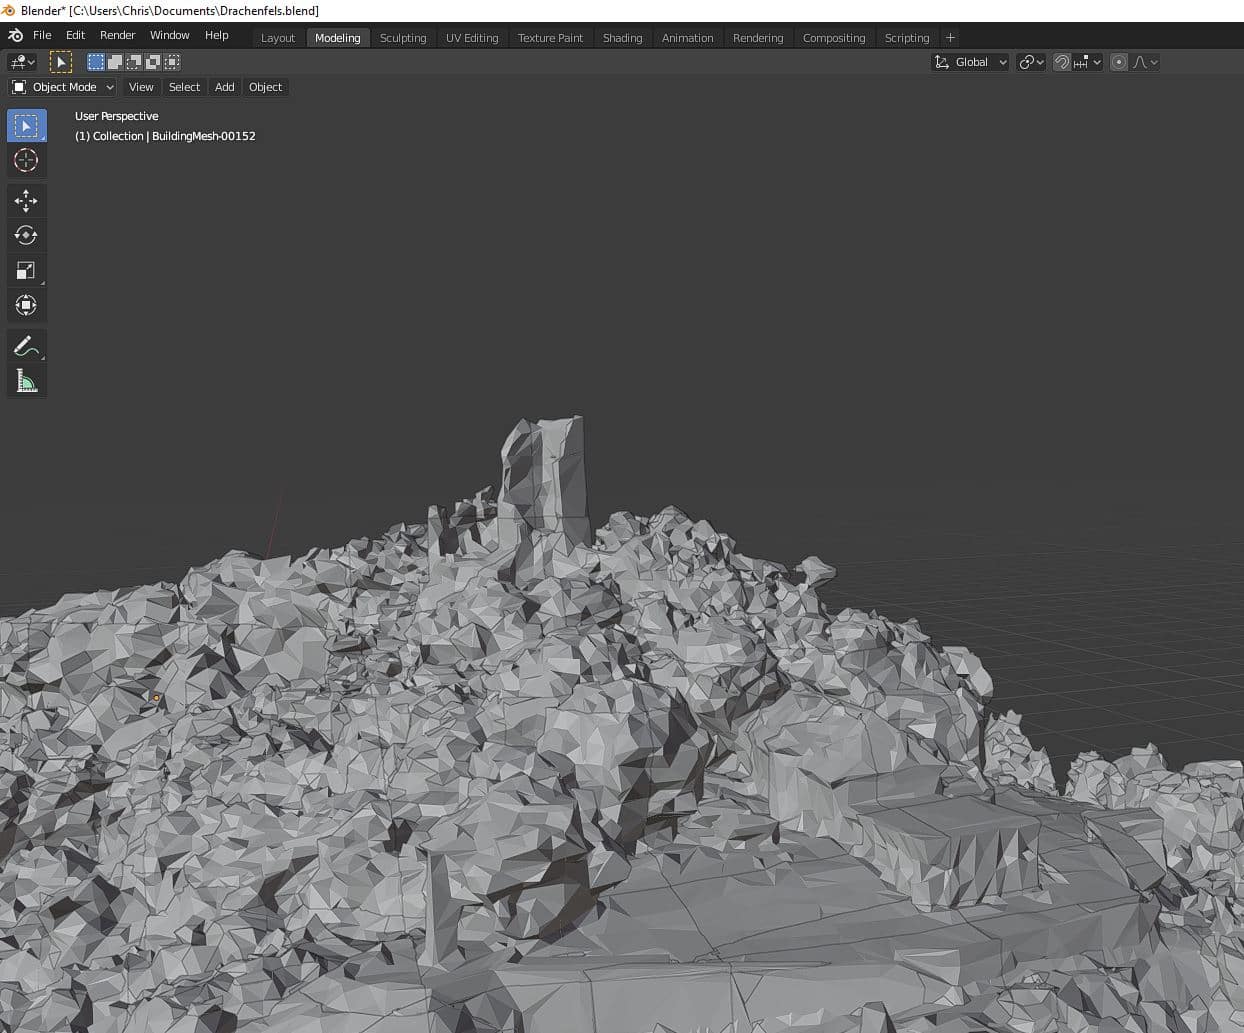1244x1033 pixels.
Task: Toggle proportional editing on
Action: click(1119, 62)
